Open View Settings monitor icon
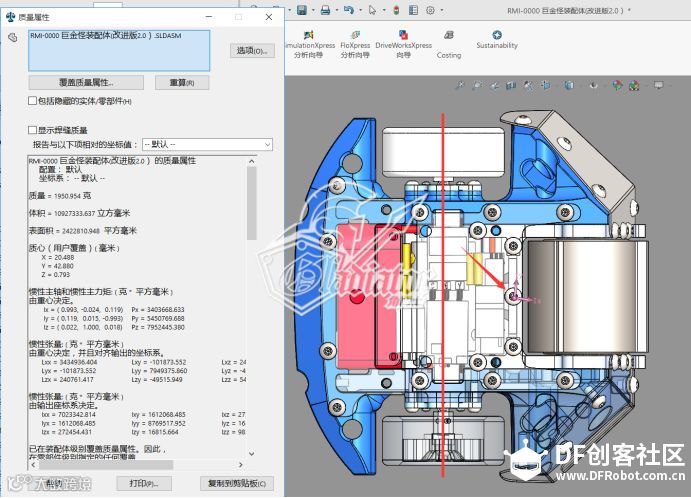This screenshot has height=498, width=691. (x=658, y=85)
